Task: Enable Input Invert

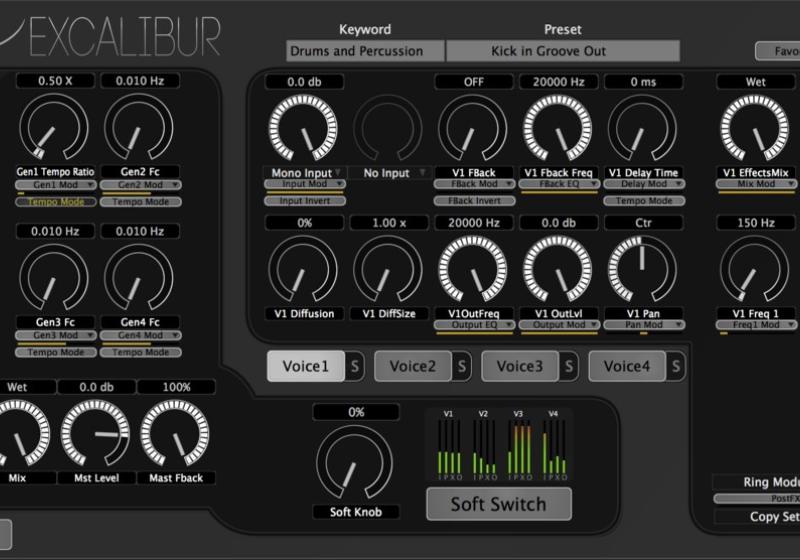Action: pyautogui.click(x=305, y=201)
